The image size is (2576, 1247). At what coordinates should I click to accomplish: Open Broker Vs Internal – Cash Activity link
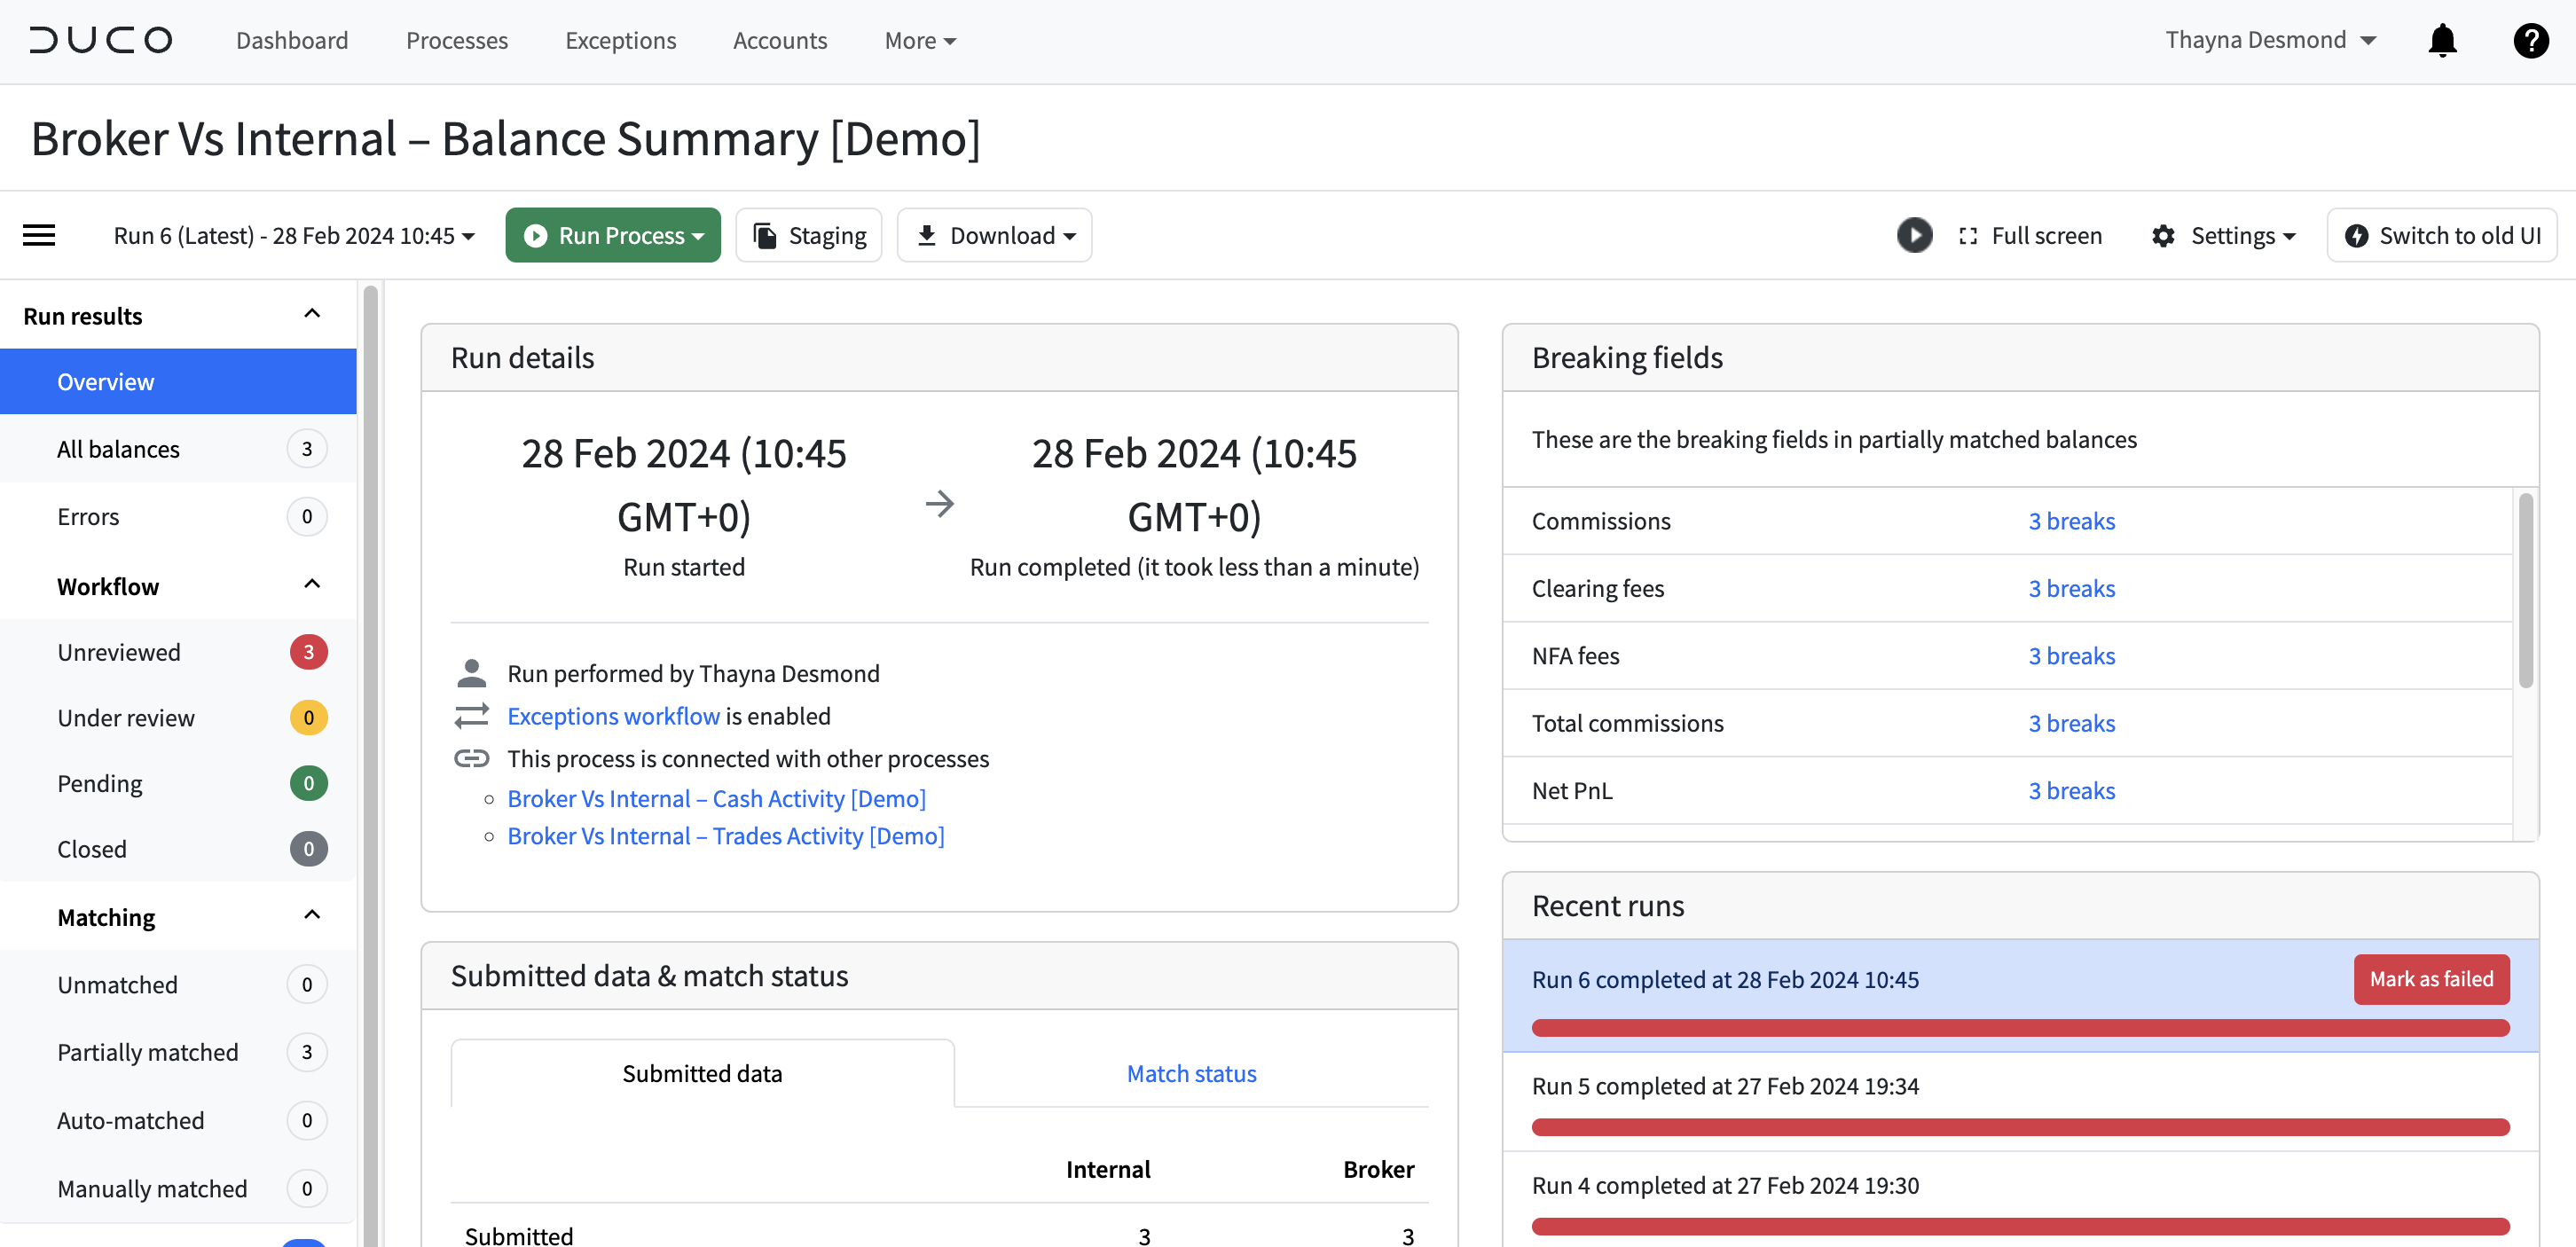(716, 798)
